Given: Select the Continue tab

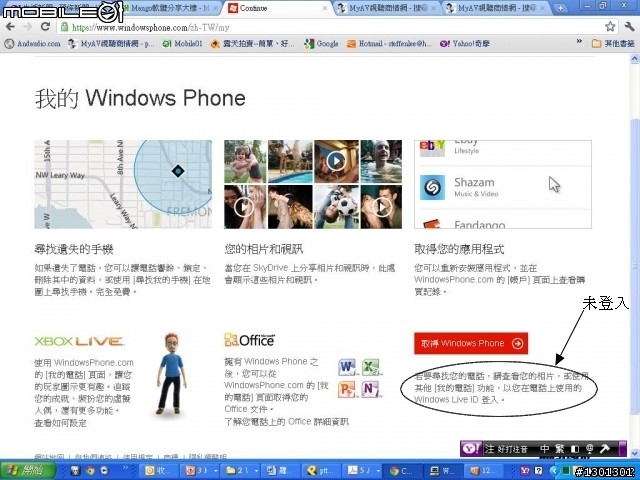Looking at the screenshot, I should pos(276,8).
